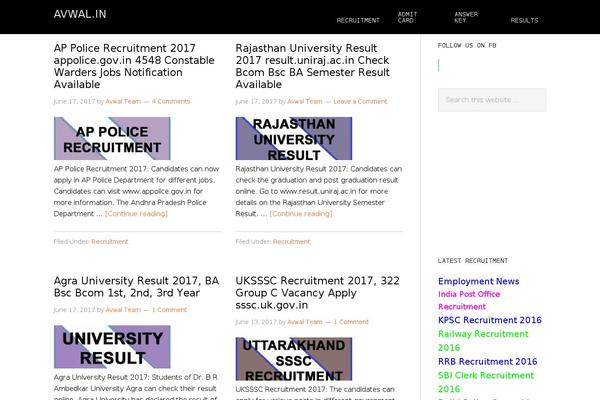Select the Latest Recruitment heading text
600x400 pixels.
[x=473, y=261]
